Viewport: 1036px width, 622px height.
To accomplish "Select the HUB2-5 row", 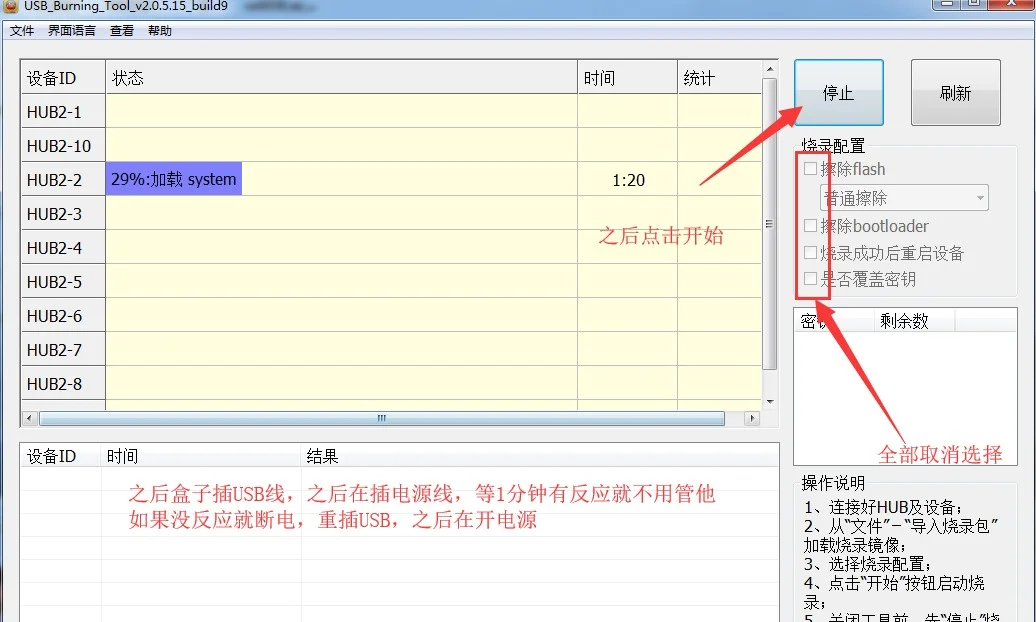I will click(x=391, y=282).
